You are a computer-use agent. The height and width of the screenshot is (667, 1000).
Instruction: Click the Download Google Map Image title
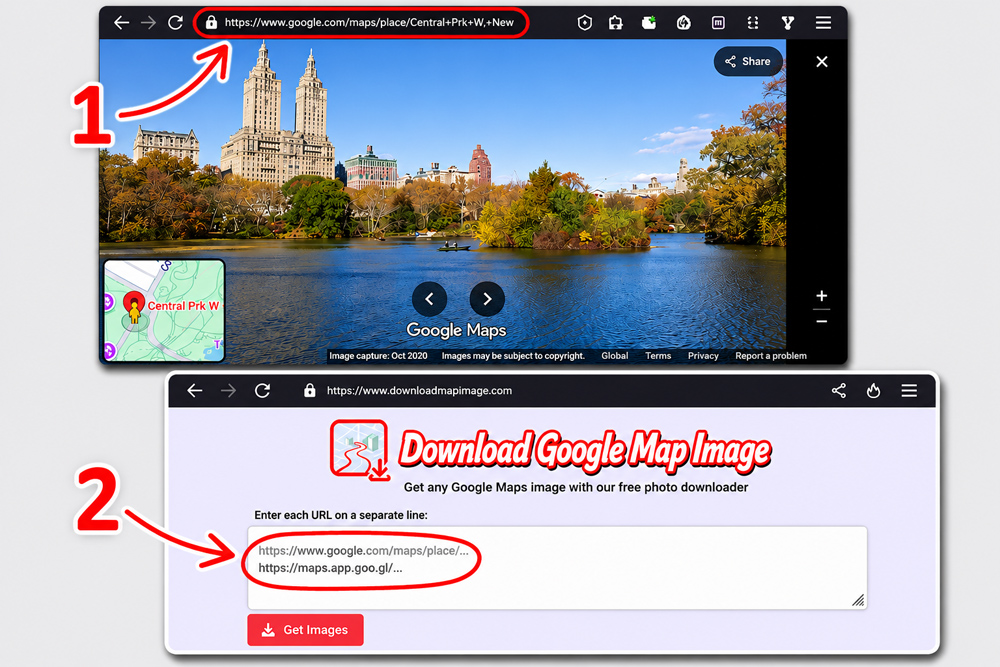click(585, 451)
